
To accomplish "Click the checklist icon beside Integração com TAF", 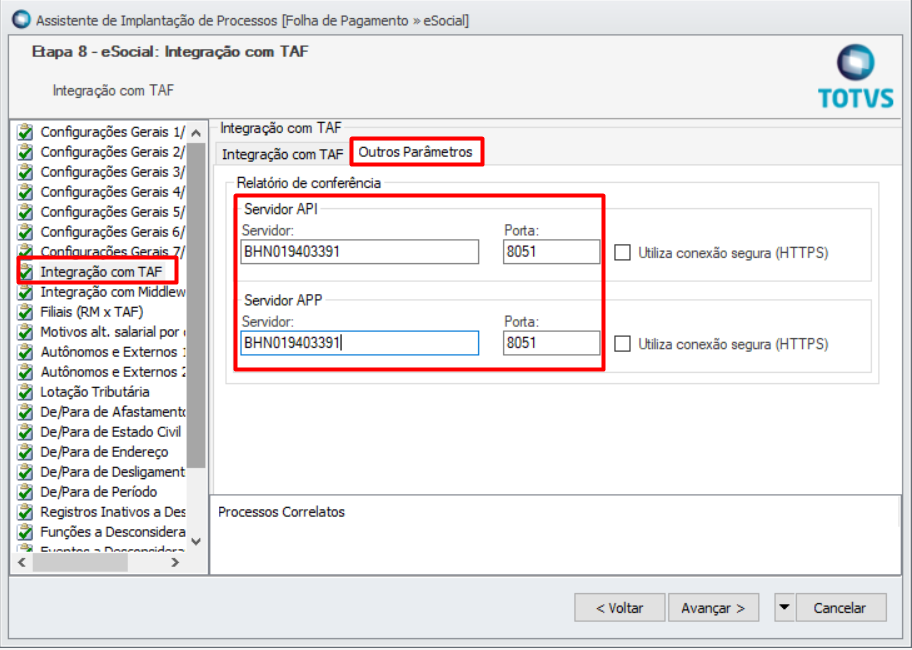I will (x=26, y=272).
